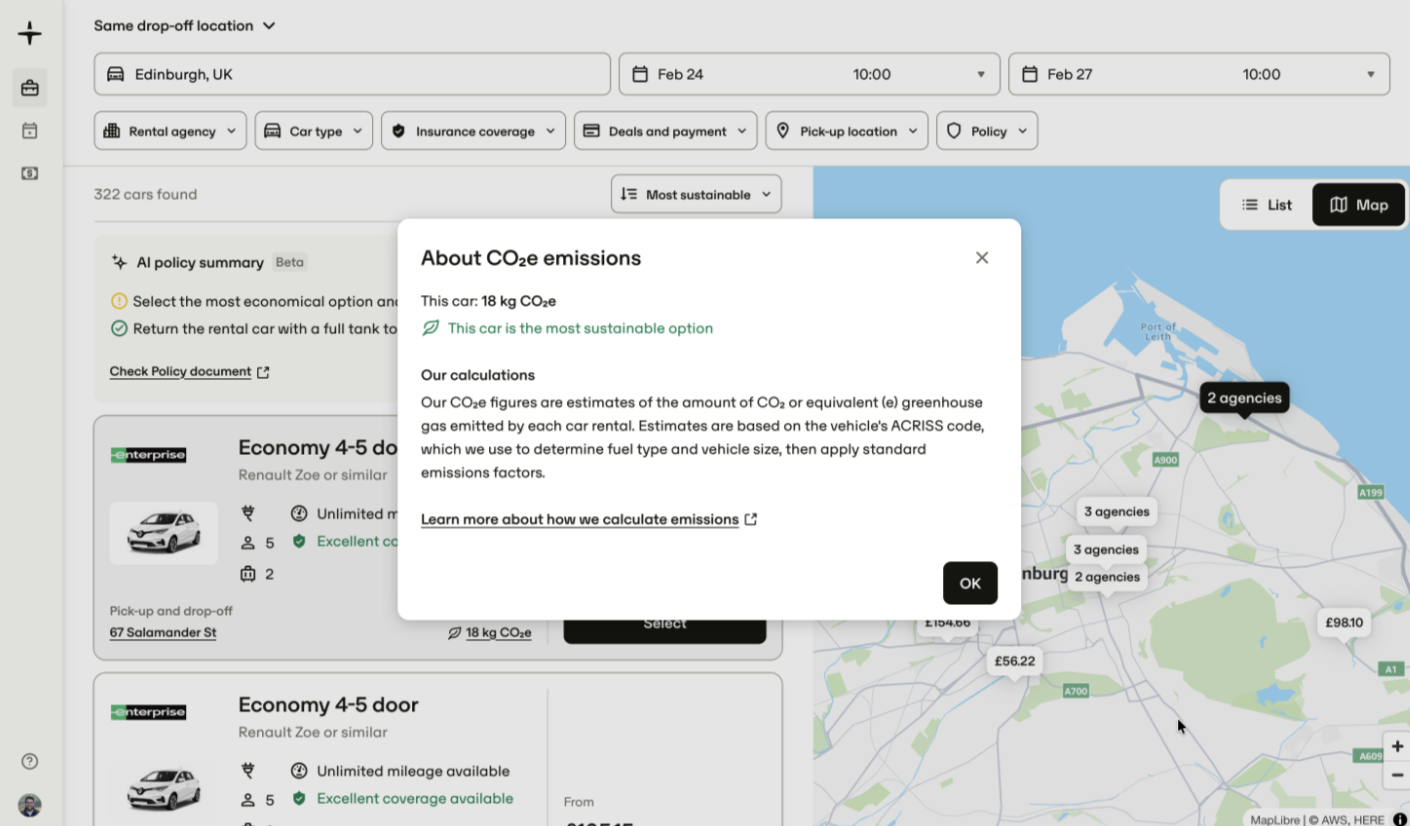The height and width of the screenshot is (826, 1410).
Task: Switch to Map view
Action: [x=1358, y=205]
